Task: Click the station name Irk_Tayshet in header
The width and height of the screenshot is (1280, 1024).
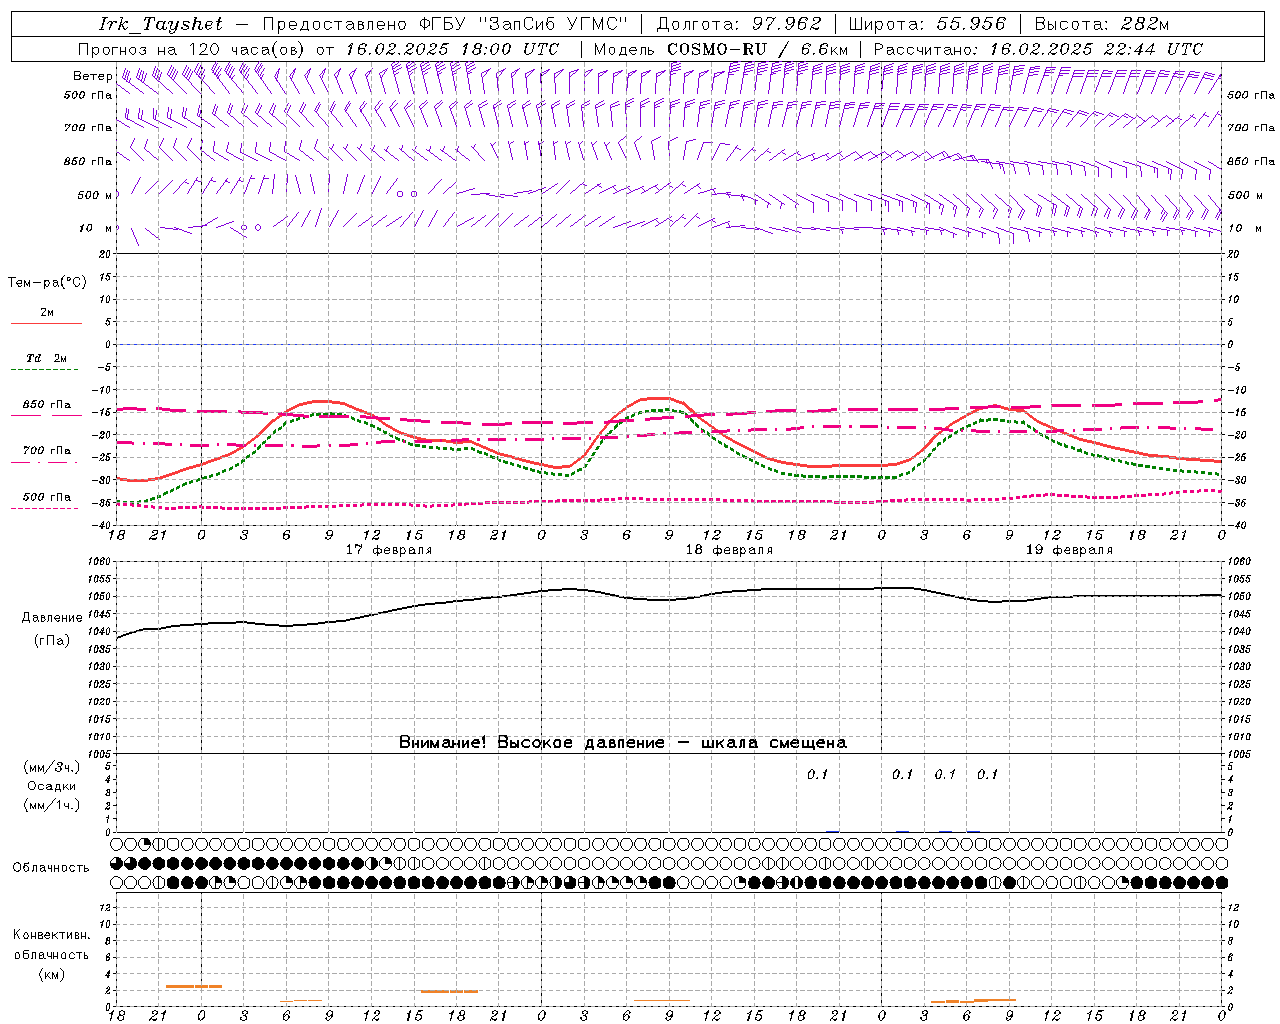Action: coord(161,24)
